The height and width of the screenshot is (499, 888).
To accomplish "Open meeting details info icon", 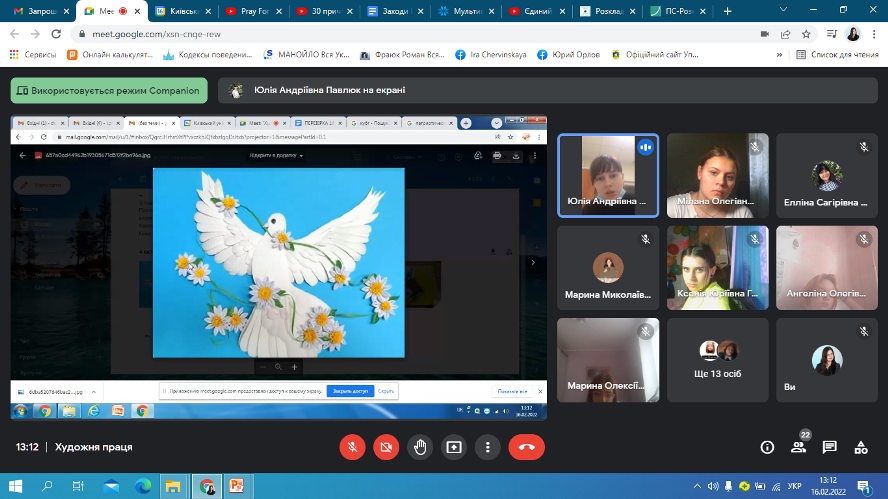I will point(767,447).
